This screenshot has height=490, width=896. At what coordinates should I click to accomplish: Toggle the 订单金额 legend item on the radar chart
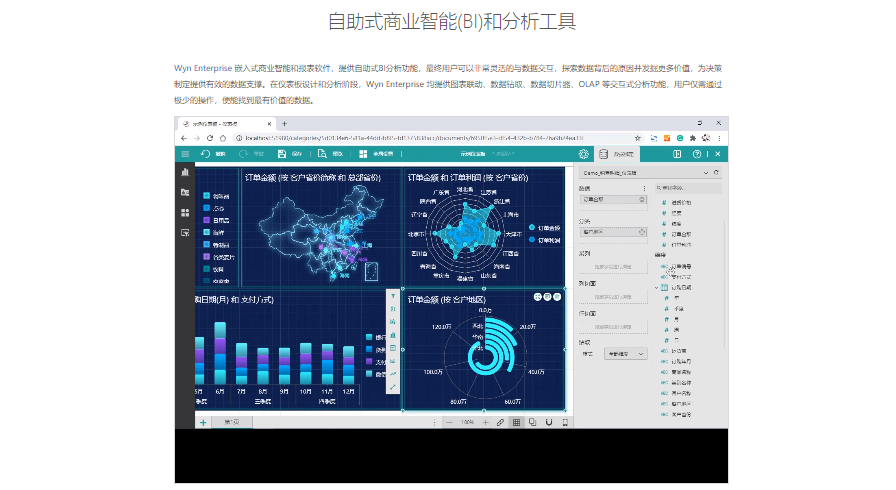pyautogui.click(x=545, y=228)
